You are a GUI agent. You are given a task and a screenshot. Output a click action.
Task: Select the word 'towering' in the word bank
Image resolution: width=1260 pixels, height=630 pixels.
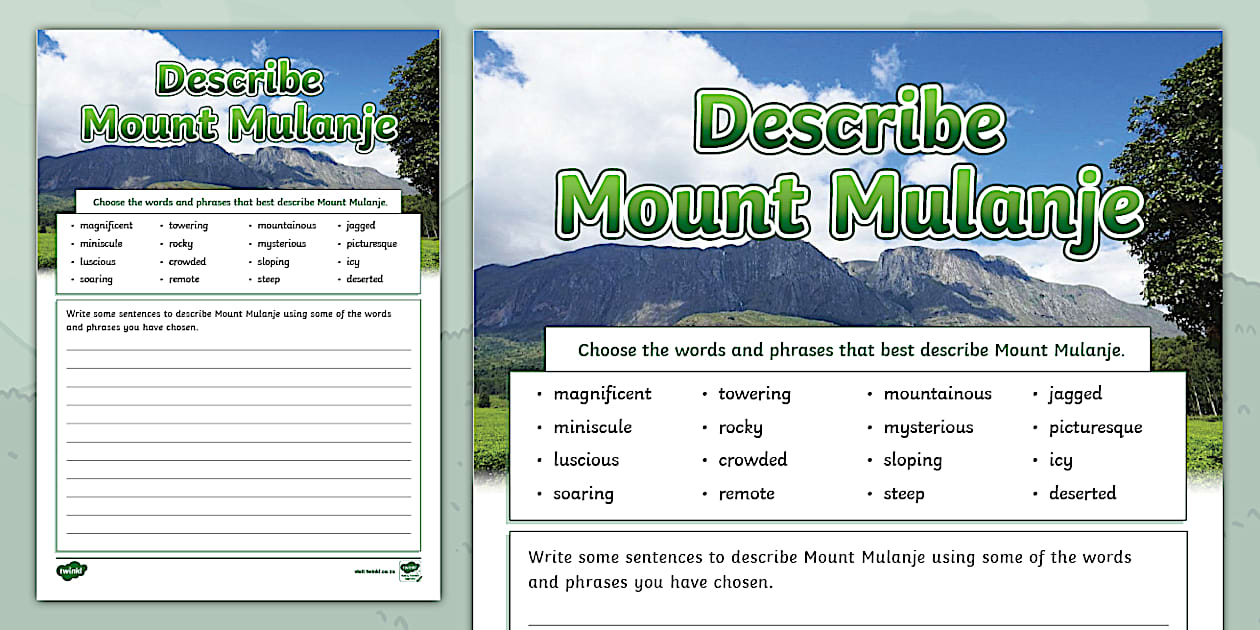click(x=754, y=393)
